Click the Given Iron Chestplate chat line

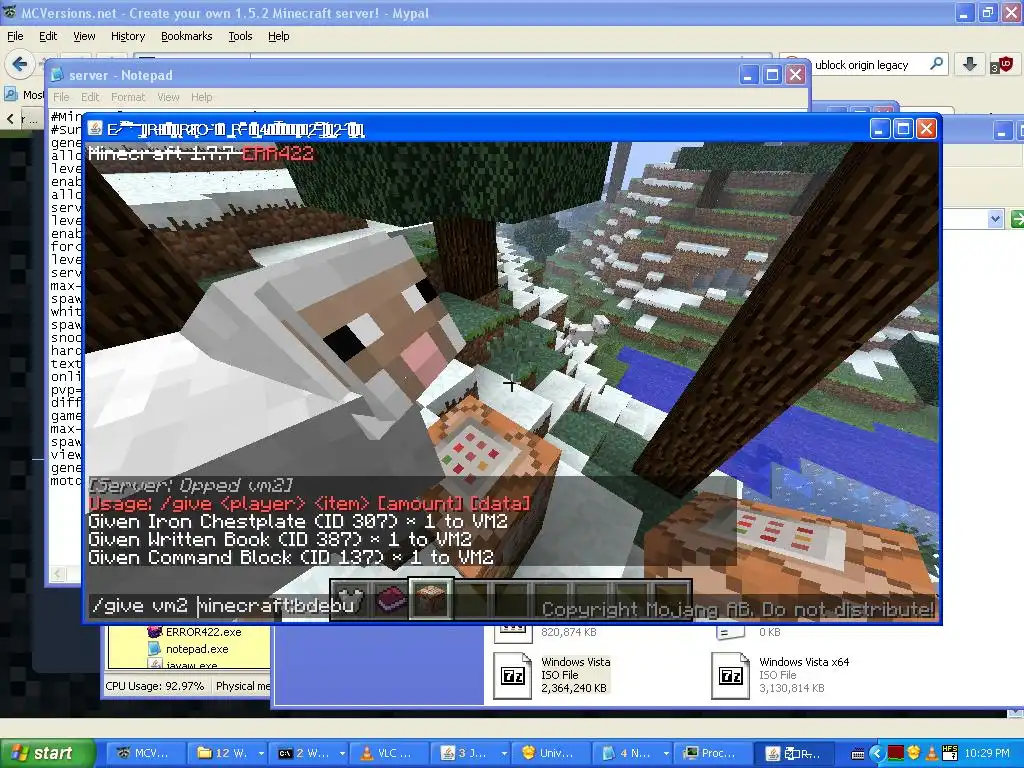(x=298, y=521)
